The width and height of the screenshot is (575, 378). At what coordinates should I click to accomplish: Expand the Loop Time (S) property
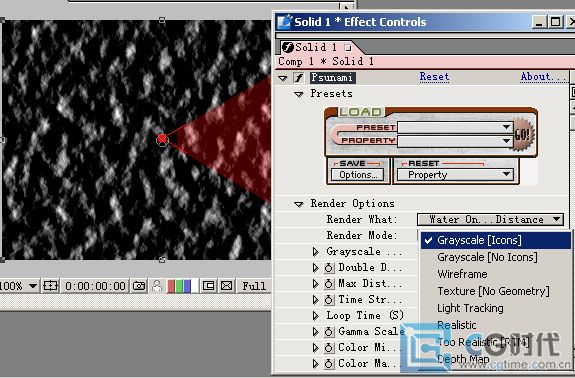[x=315, y=316]
